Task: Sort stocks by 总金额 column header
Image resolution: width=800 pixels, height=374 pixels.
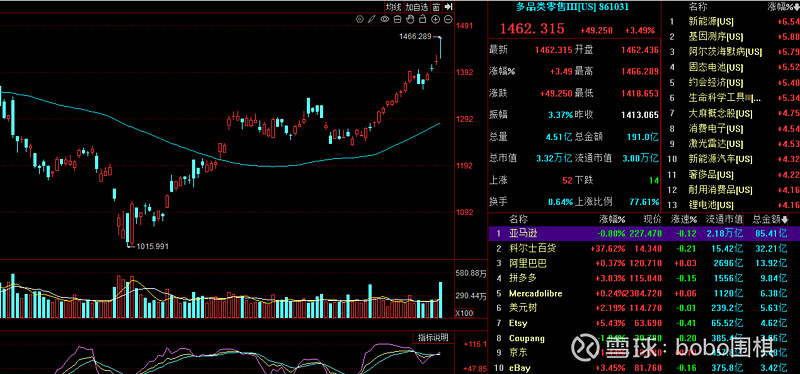Action: pyautogui.click(x=771, y=219)
